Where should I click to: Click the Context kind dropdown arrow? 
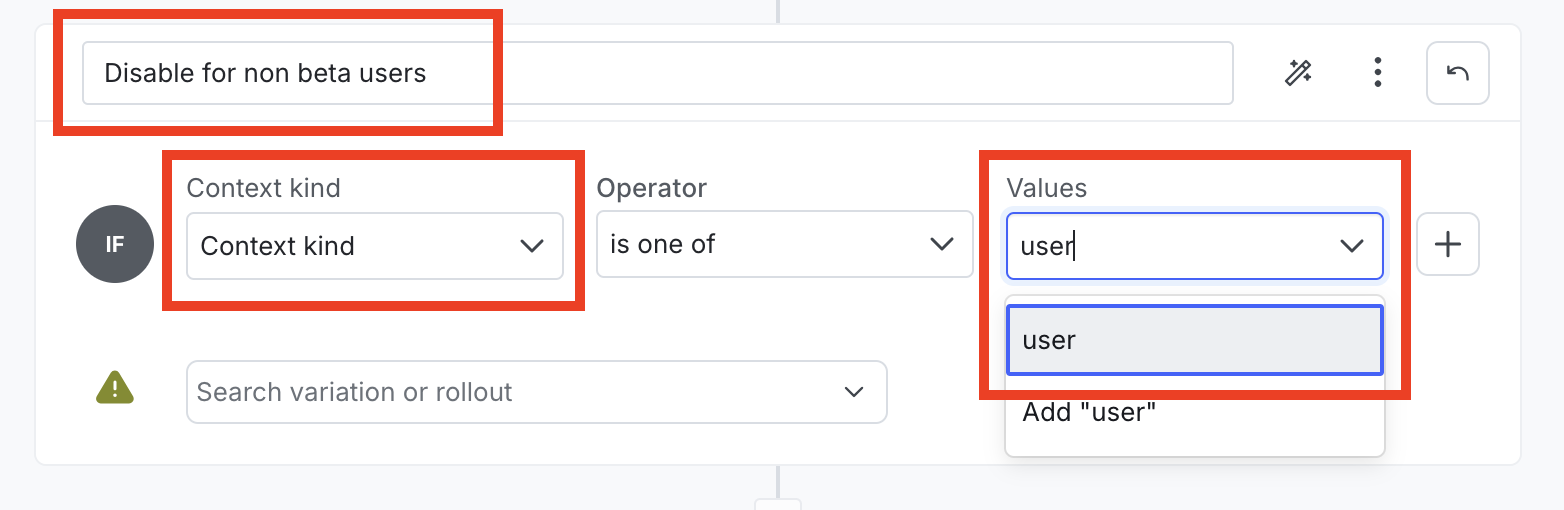point(532,246)
